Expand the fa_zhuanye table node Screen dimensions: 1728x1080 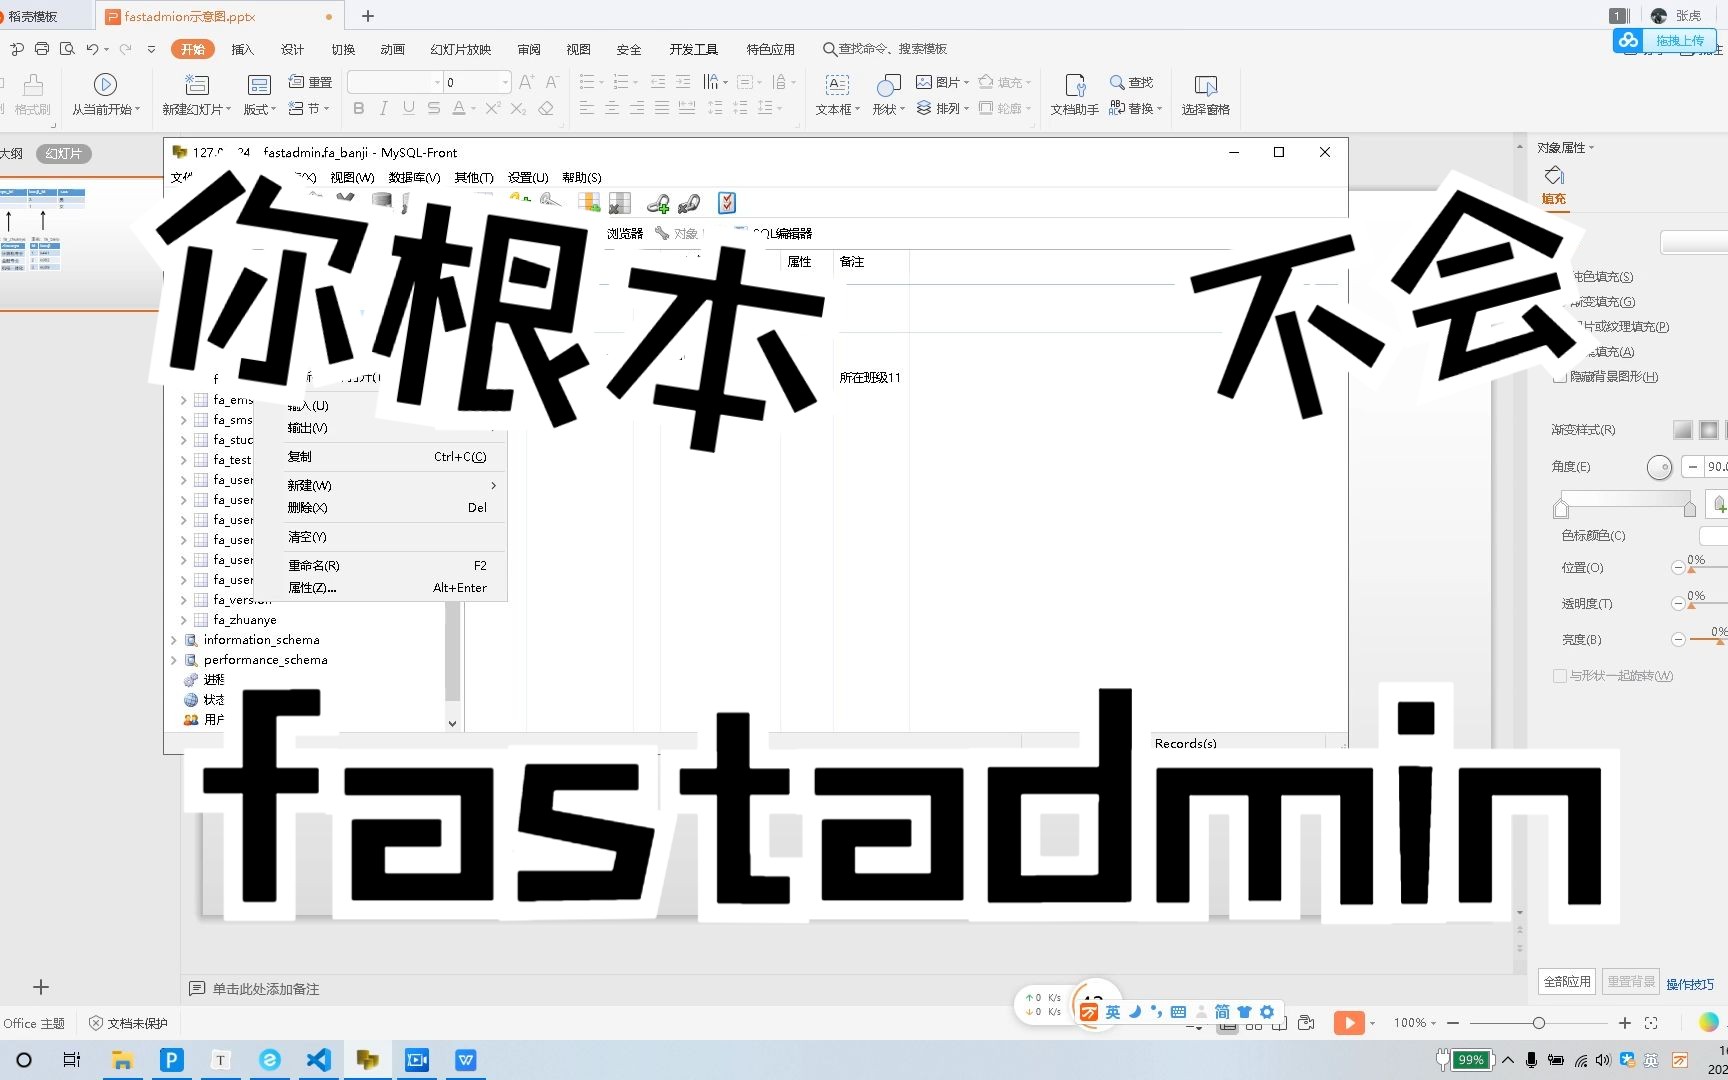(x=184, y=620)
